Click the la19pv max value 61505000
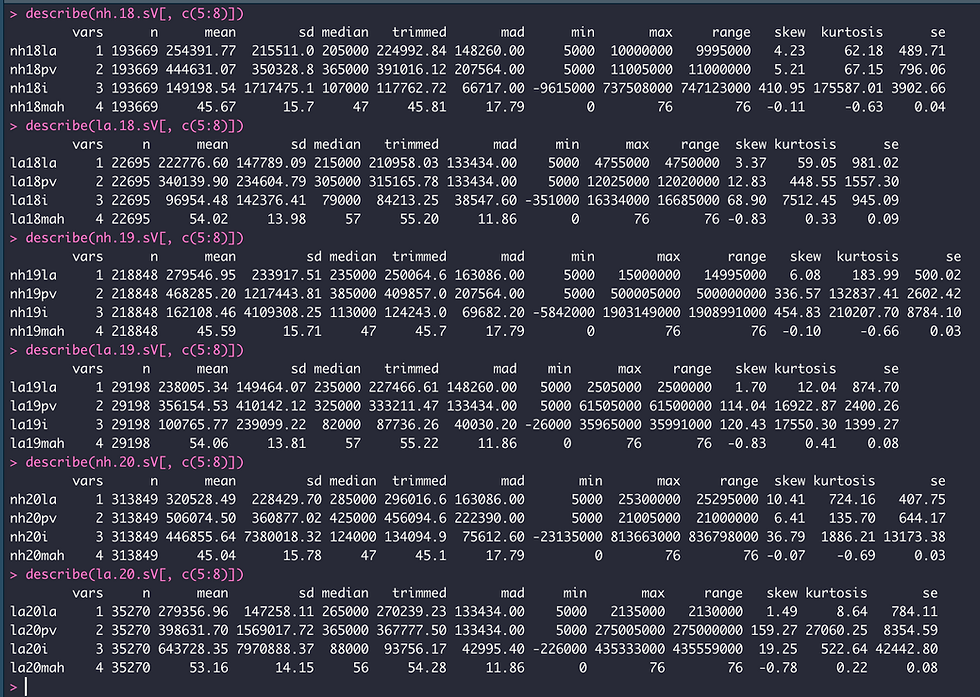The image size is (980, 697). point(610,406)
